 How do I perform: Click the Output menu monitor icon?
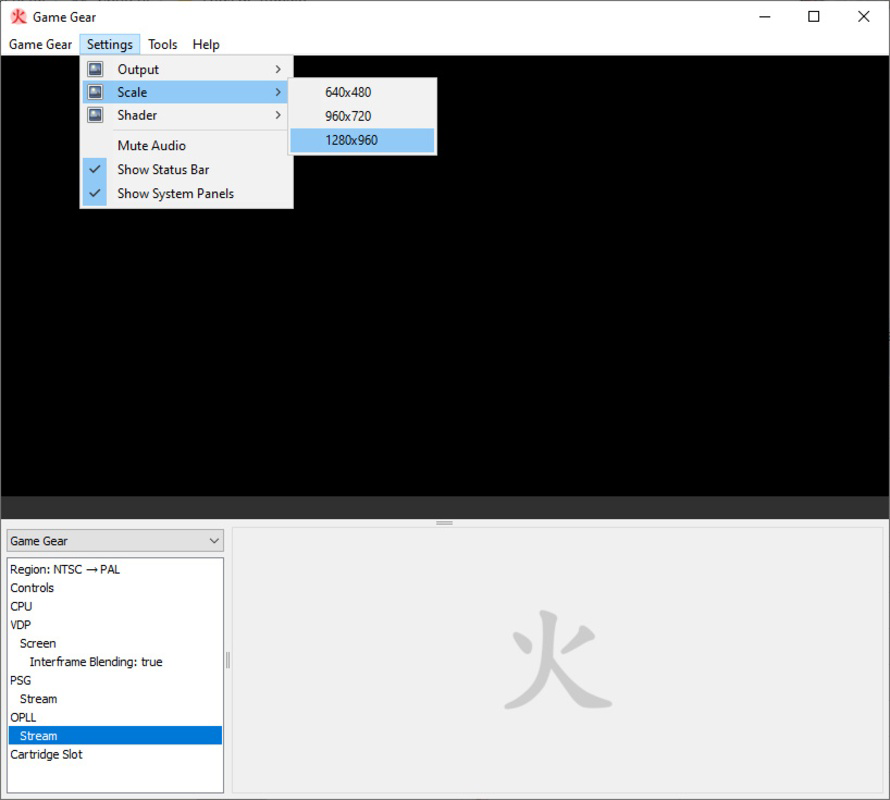coord(95,69)
